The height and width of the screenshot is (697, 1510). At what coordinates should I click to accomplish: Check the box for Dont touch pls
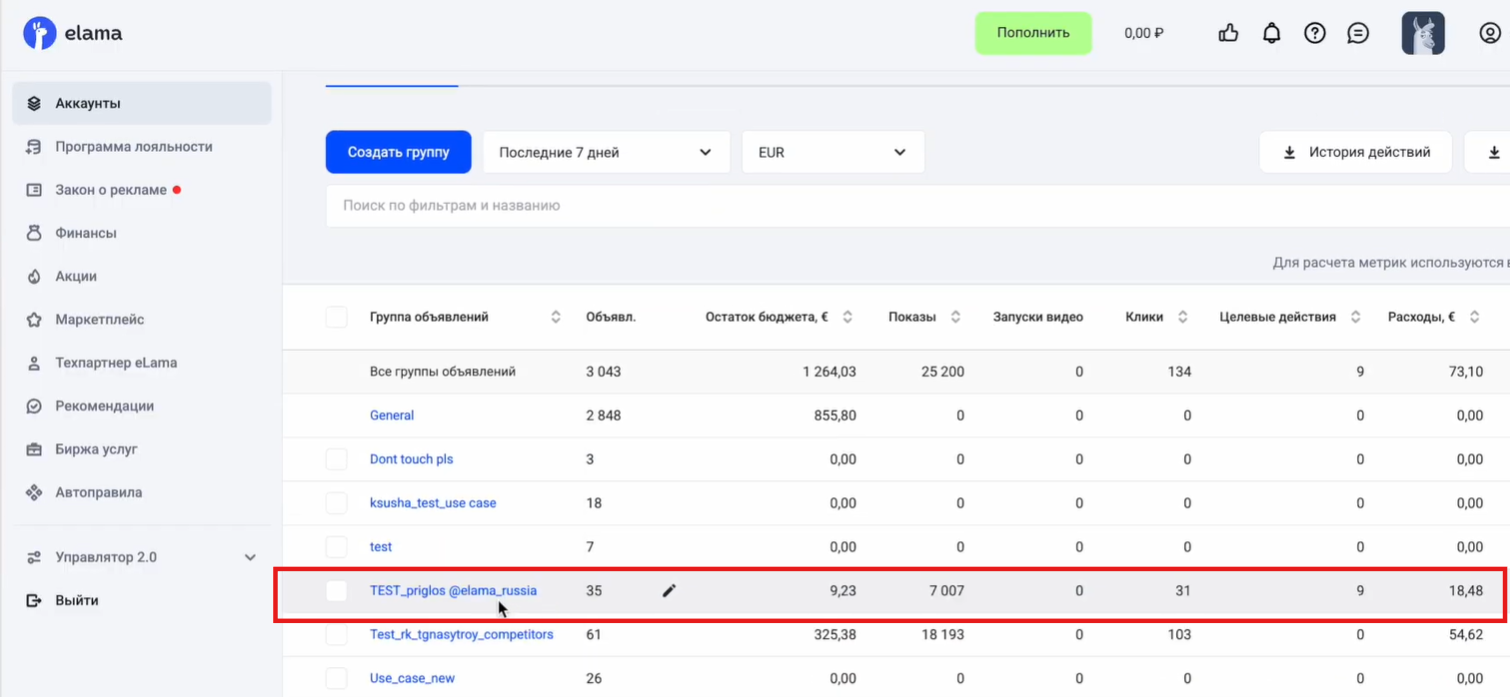(x=337, y=459)
